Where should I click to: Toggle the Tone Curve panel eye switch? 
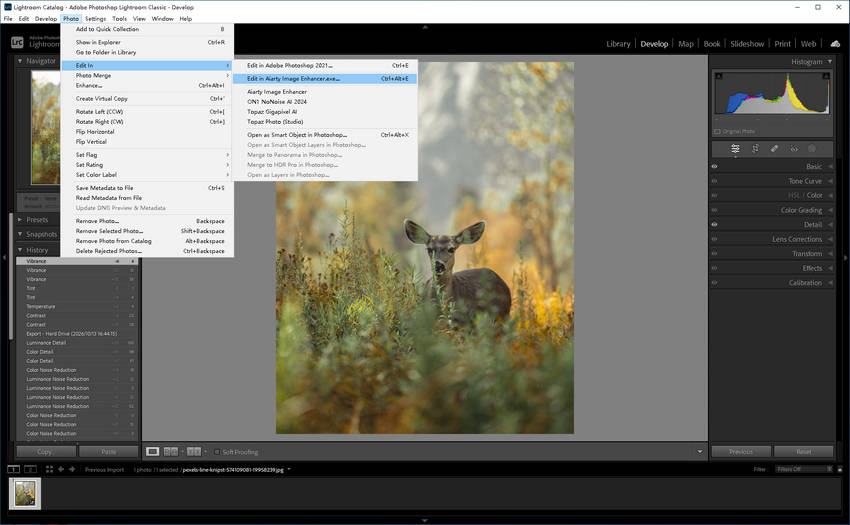(x=714, y=181)
